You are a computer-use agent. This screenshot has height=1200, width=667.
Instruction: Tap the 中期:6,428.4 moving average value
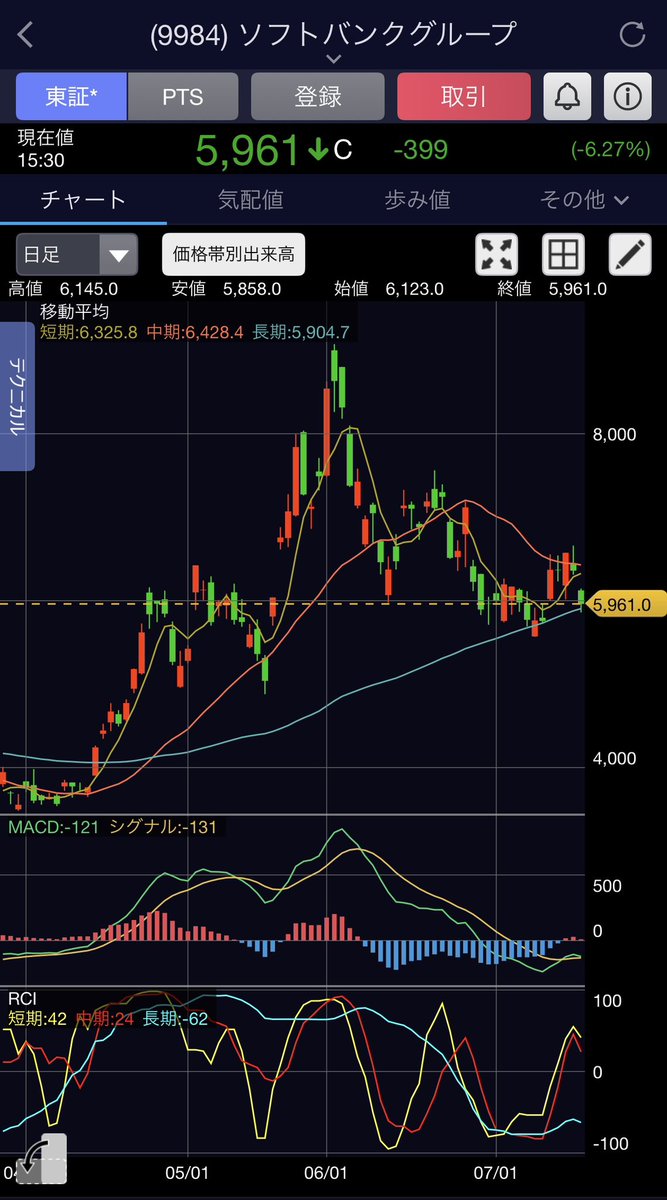tap(196, 332)
